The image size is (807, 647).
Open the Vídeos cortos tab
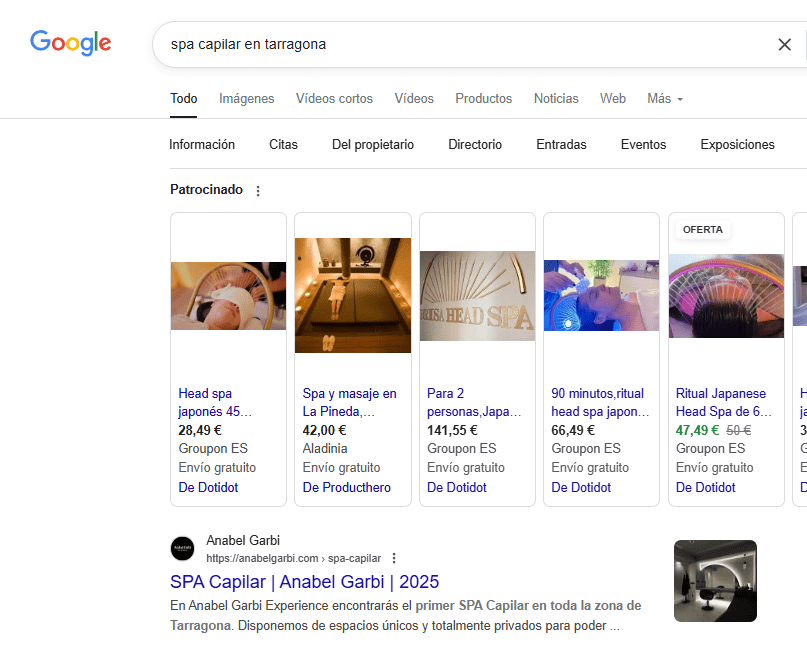point(334,99)
